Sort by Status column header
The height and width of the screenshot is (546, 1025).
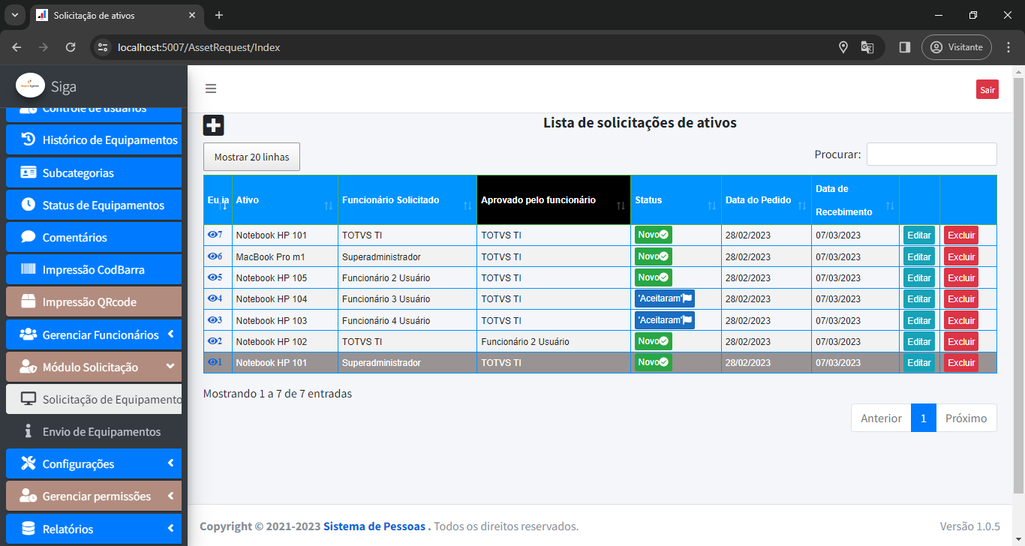[x=676, y=200]
